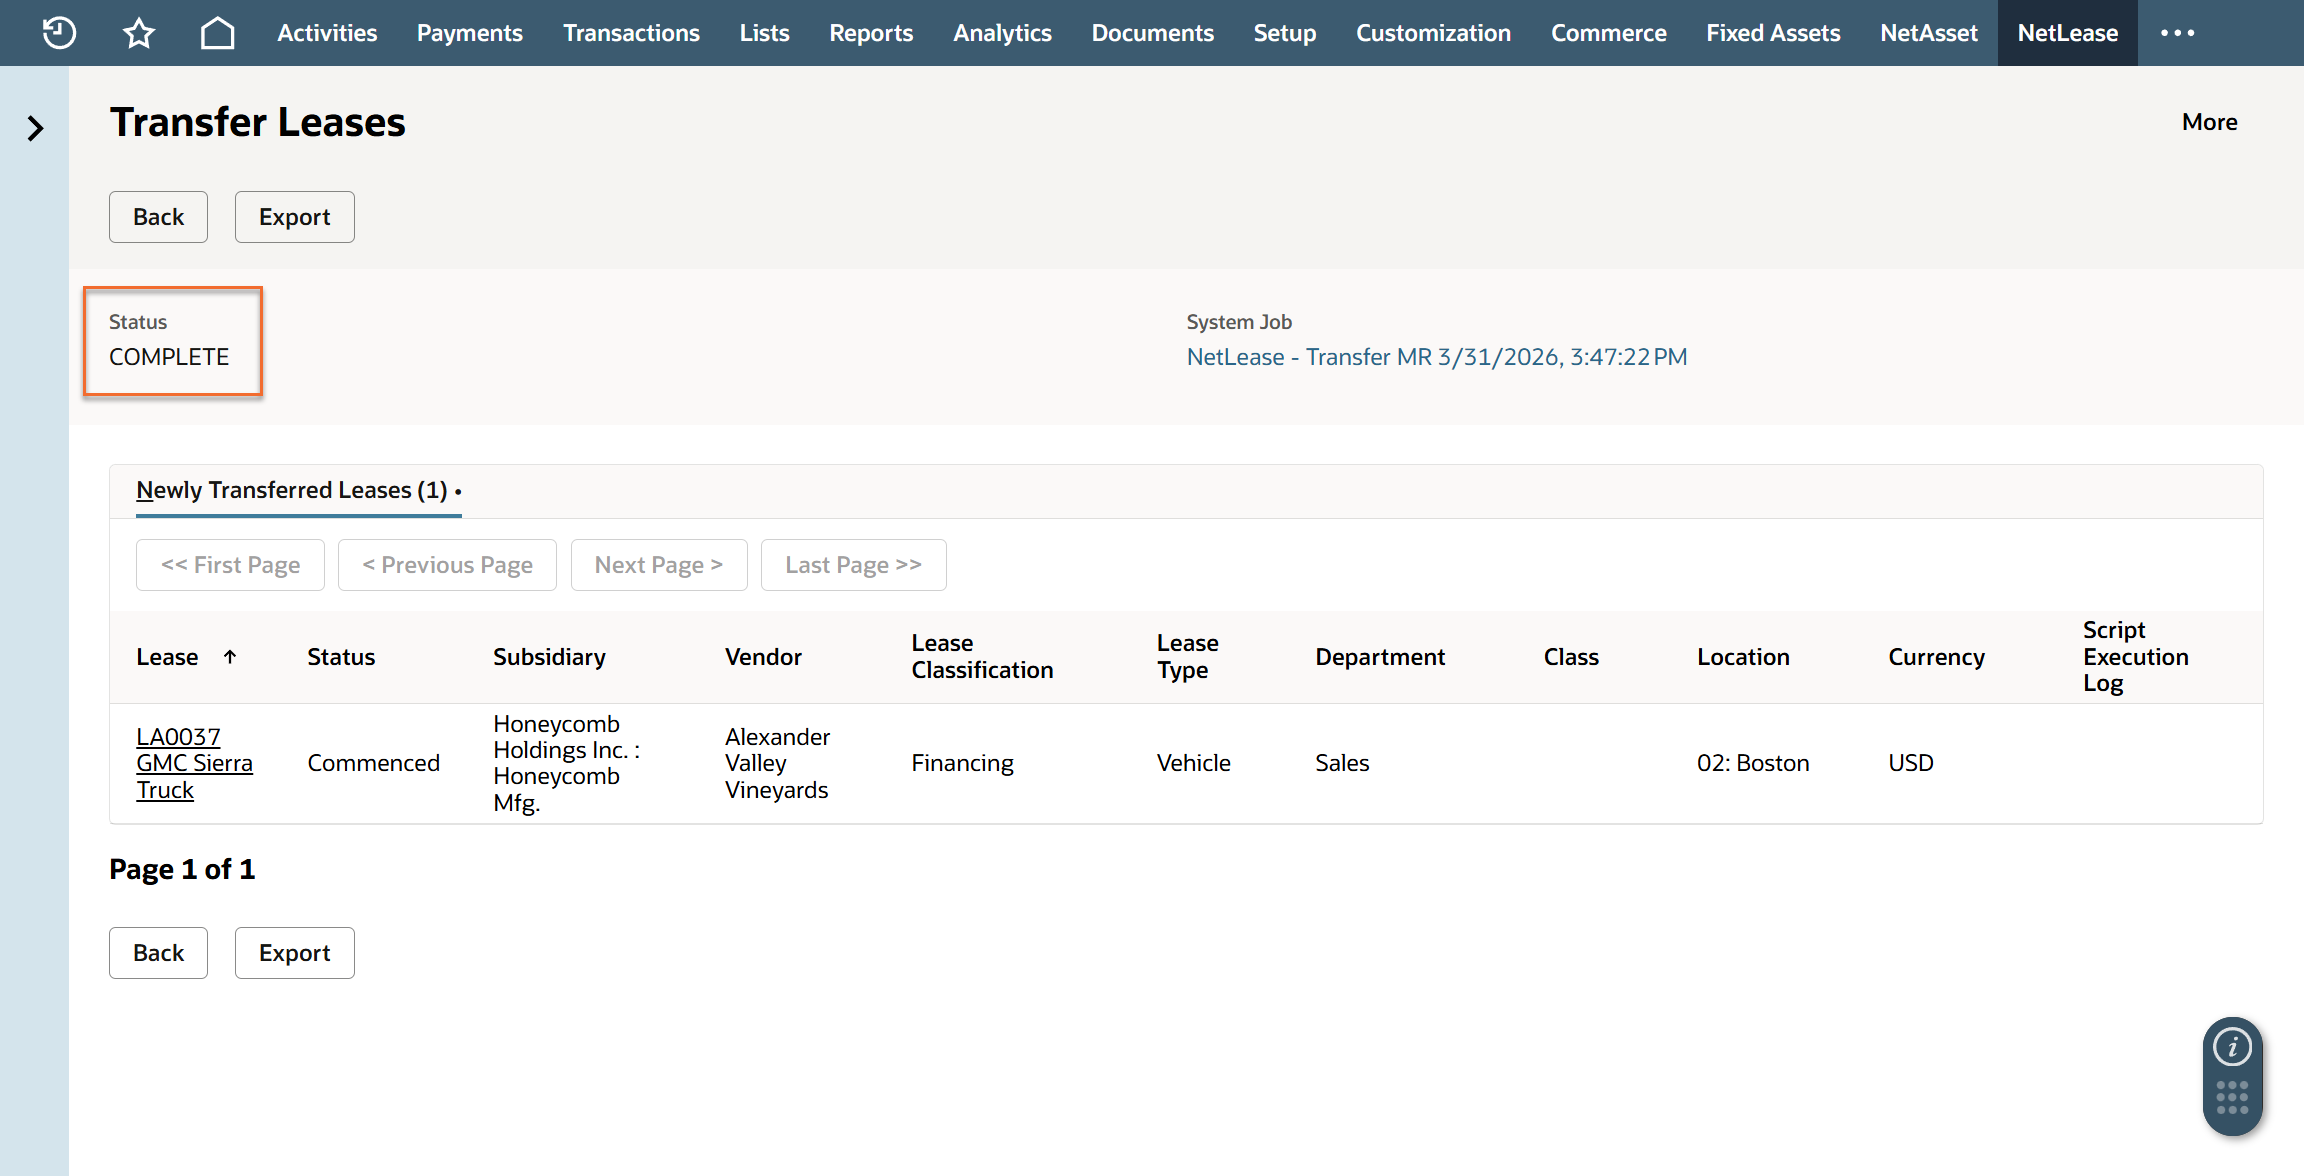This screenshot has width=2304, height=1176.
Task: Open the NetLease menu
Action: [x=2067, y=33]
